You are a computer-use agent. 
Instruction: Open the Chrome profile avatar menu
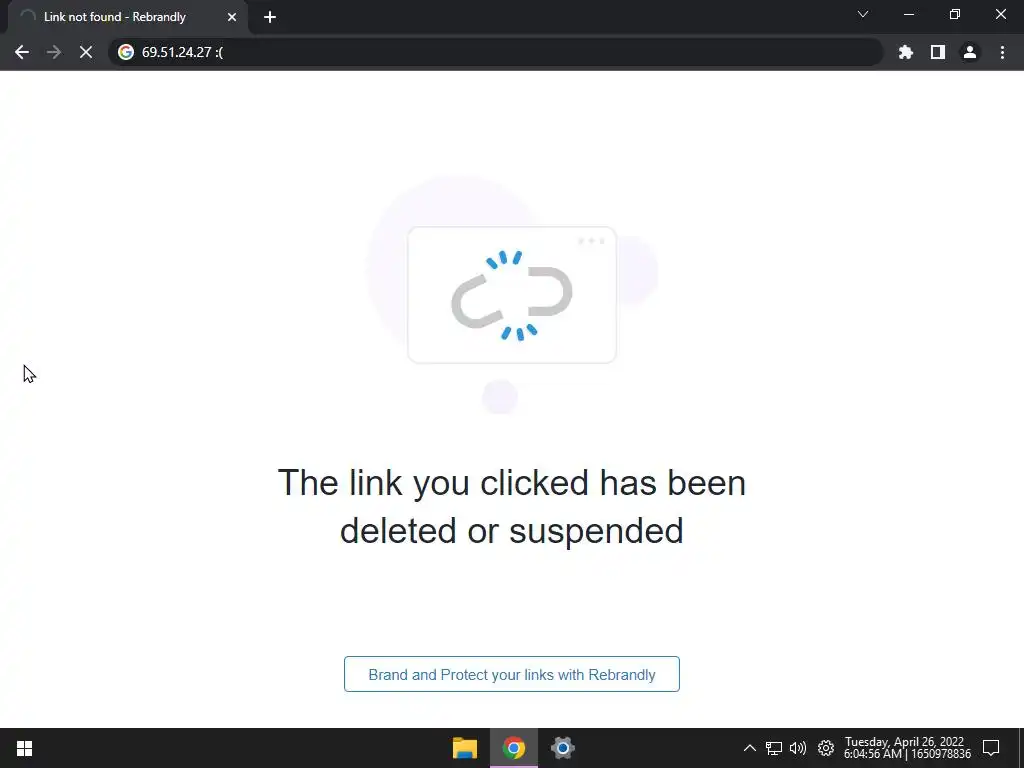(x=970, y=52)
